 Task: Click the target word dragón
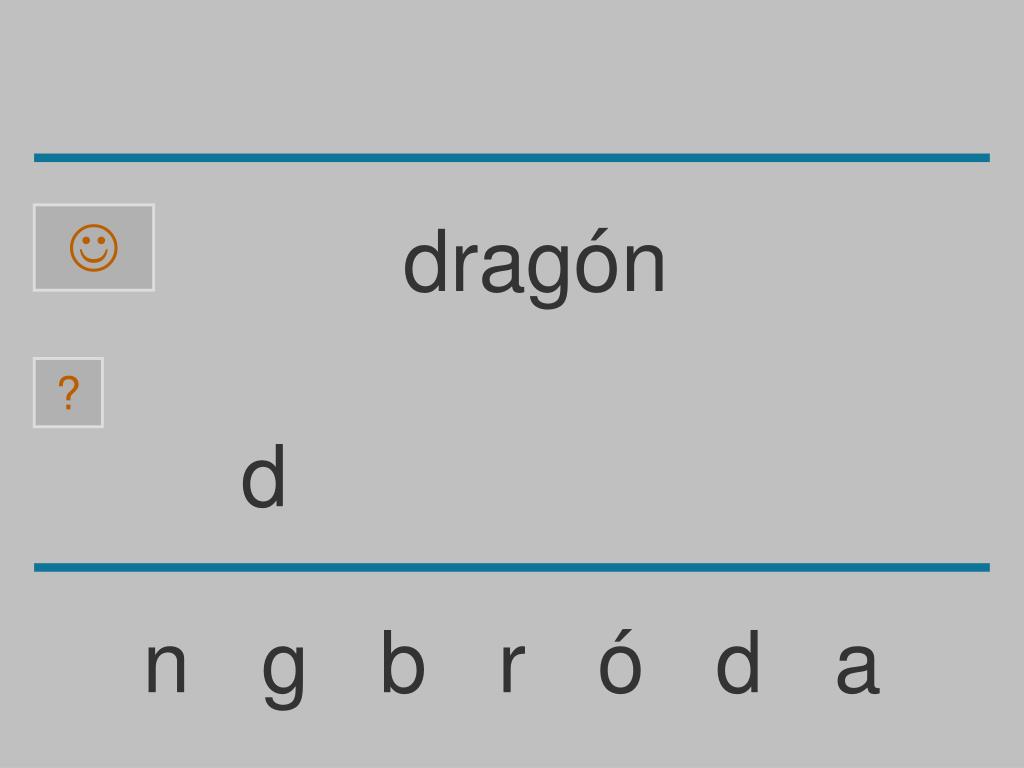point(534,265)
